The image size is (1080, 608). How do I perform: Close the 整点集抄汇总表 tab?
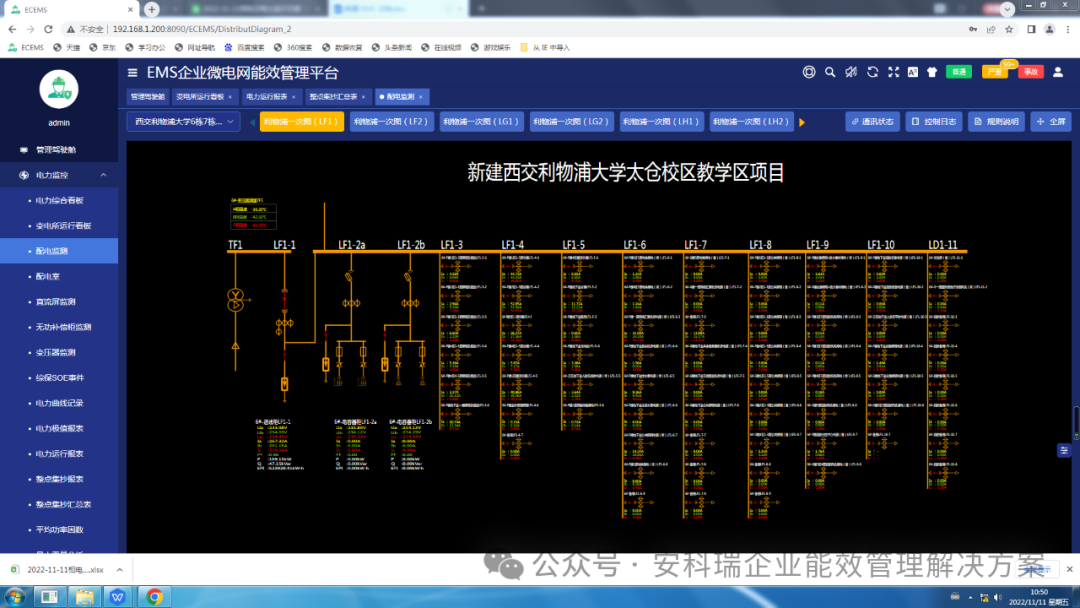tap(364, 97)
